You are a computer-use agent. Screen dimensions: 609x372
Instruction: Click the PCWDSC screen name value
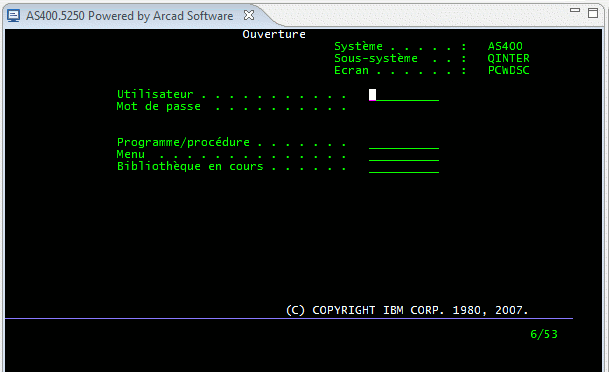point(508,70)
